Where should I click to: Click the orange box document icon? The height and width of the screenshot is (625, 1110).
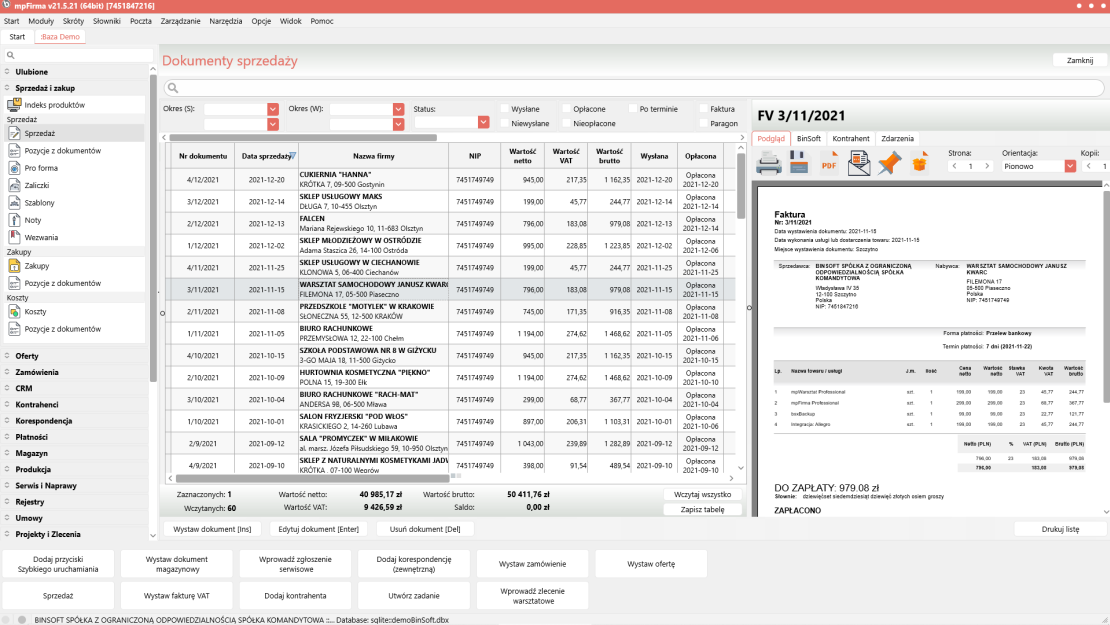[x=919, y=164]
